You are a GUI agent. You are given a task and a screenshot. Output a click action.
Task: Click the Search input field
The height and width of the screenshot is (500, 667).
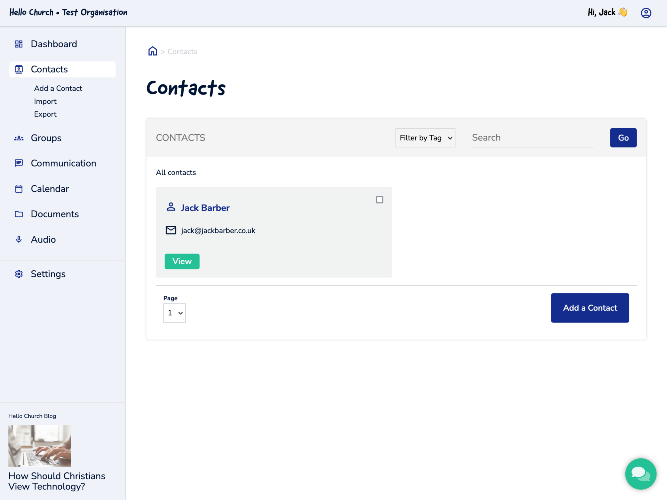click(x=532, y=138)
